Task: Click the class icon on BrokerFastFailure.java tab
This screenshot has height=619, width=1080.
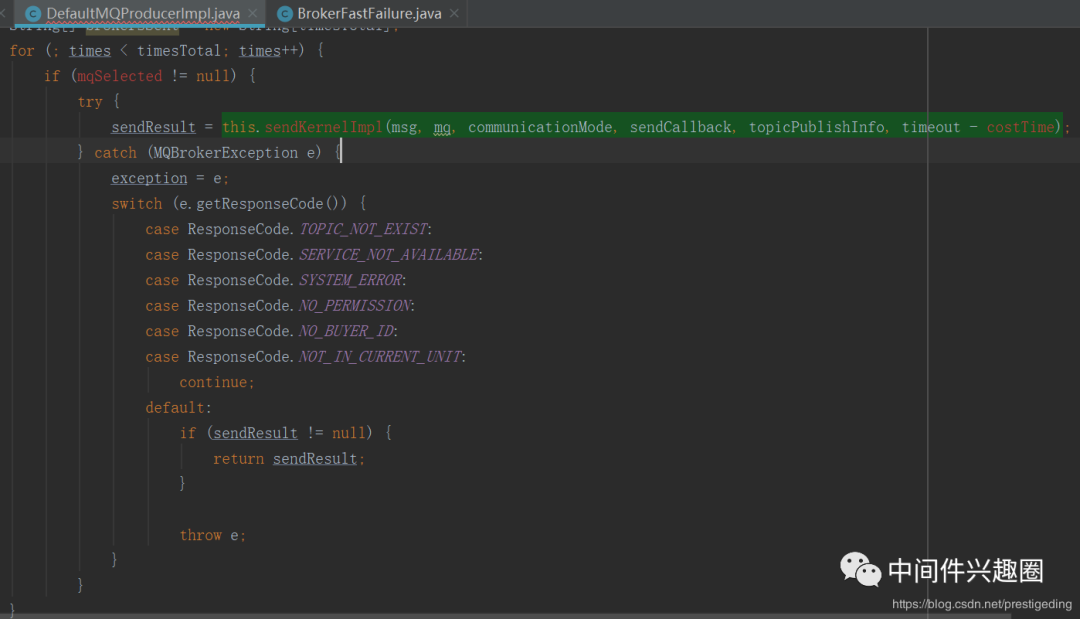Action: [x=284, y=13]
